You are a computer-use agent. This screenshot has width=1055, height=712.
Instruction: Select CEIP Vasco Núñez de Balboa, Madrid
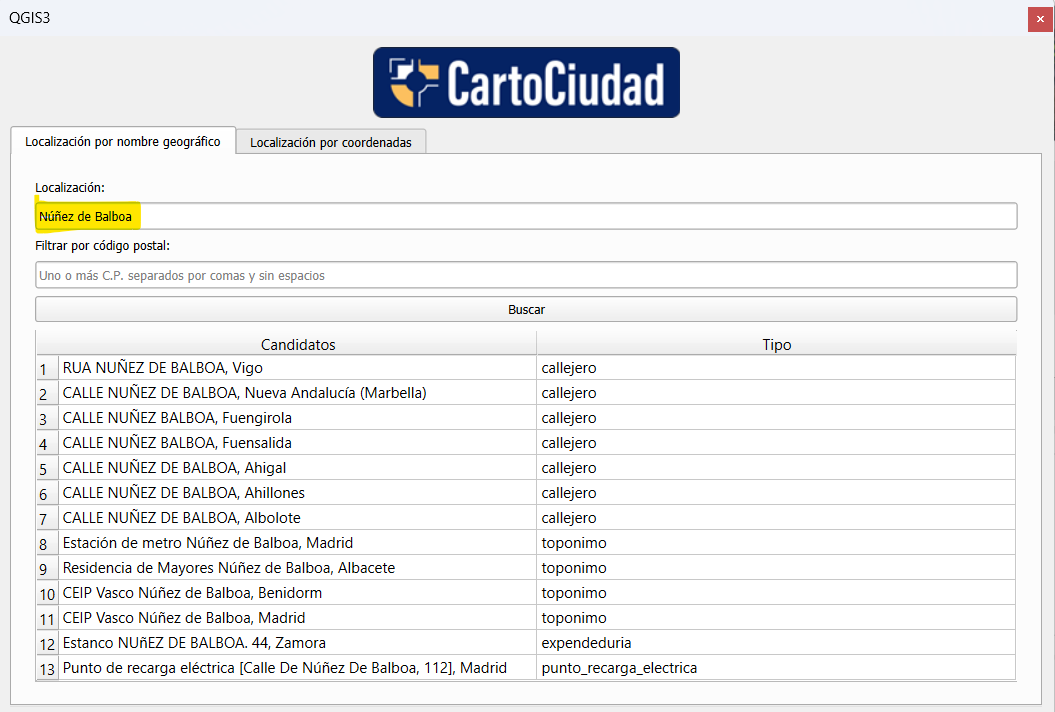coord(297,618)
